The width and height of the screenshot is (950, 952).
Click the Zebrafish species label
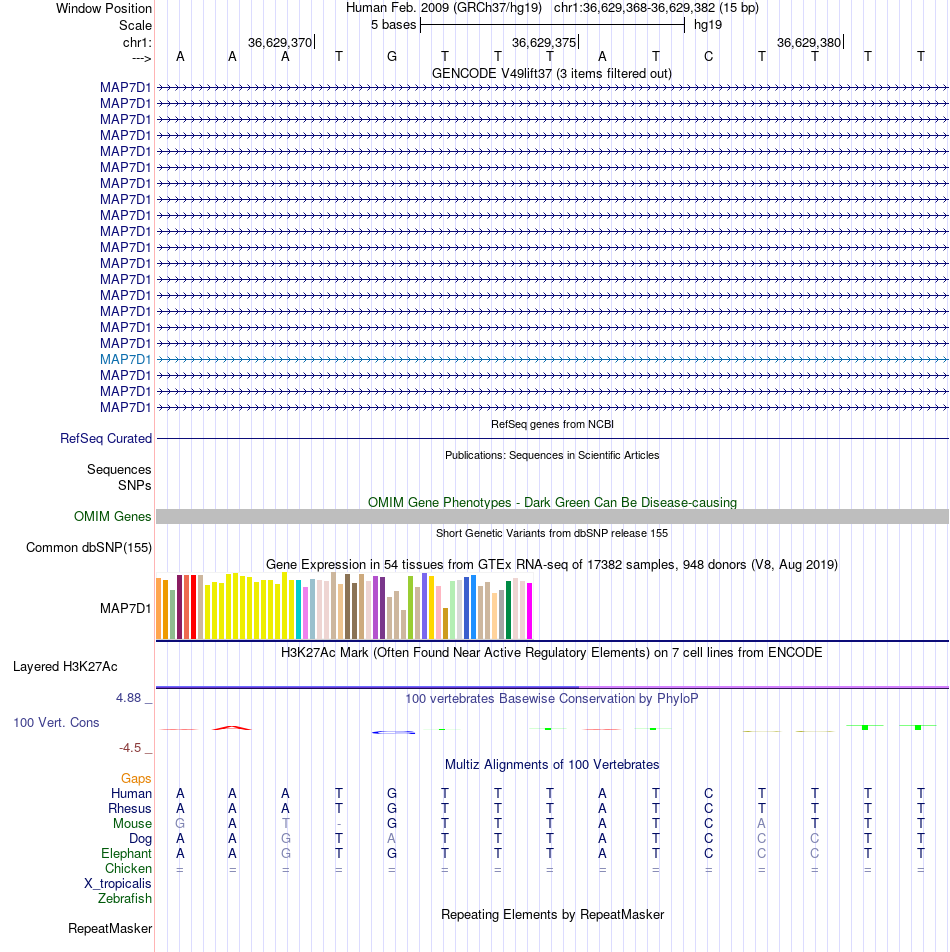click(125, 899)
